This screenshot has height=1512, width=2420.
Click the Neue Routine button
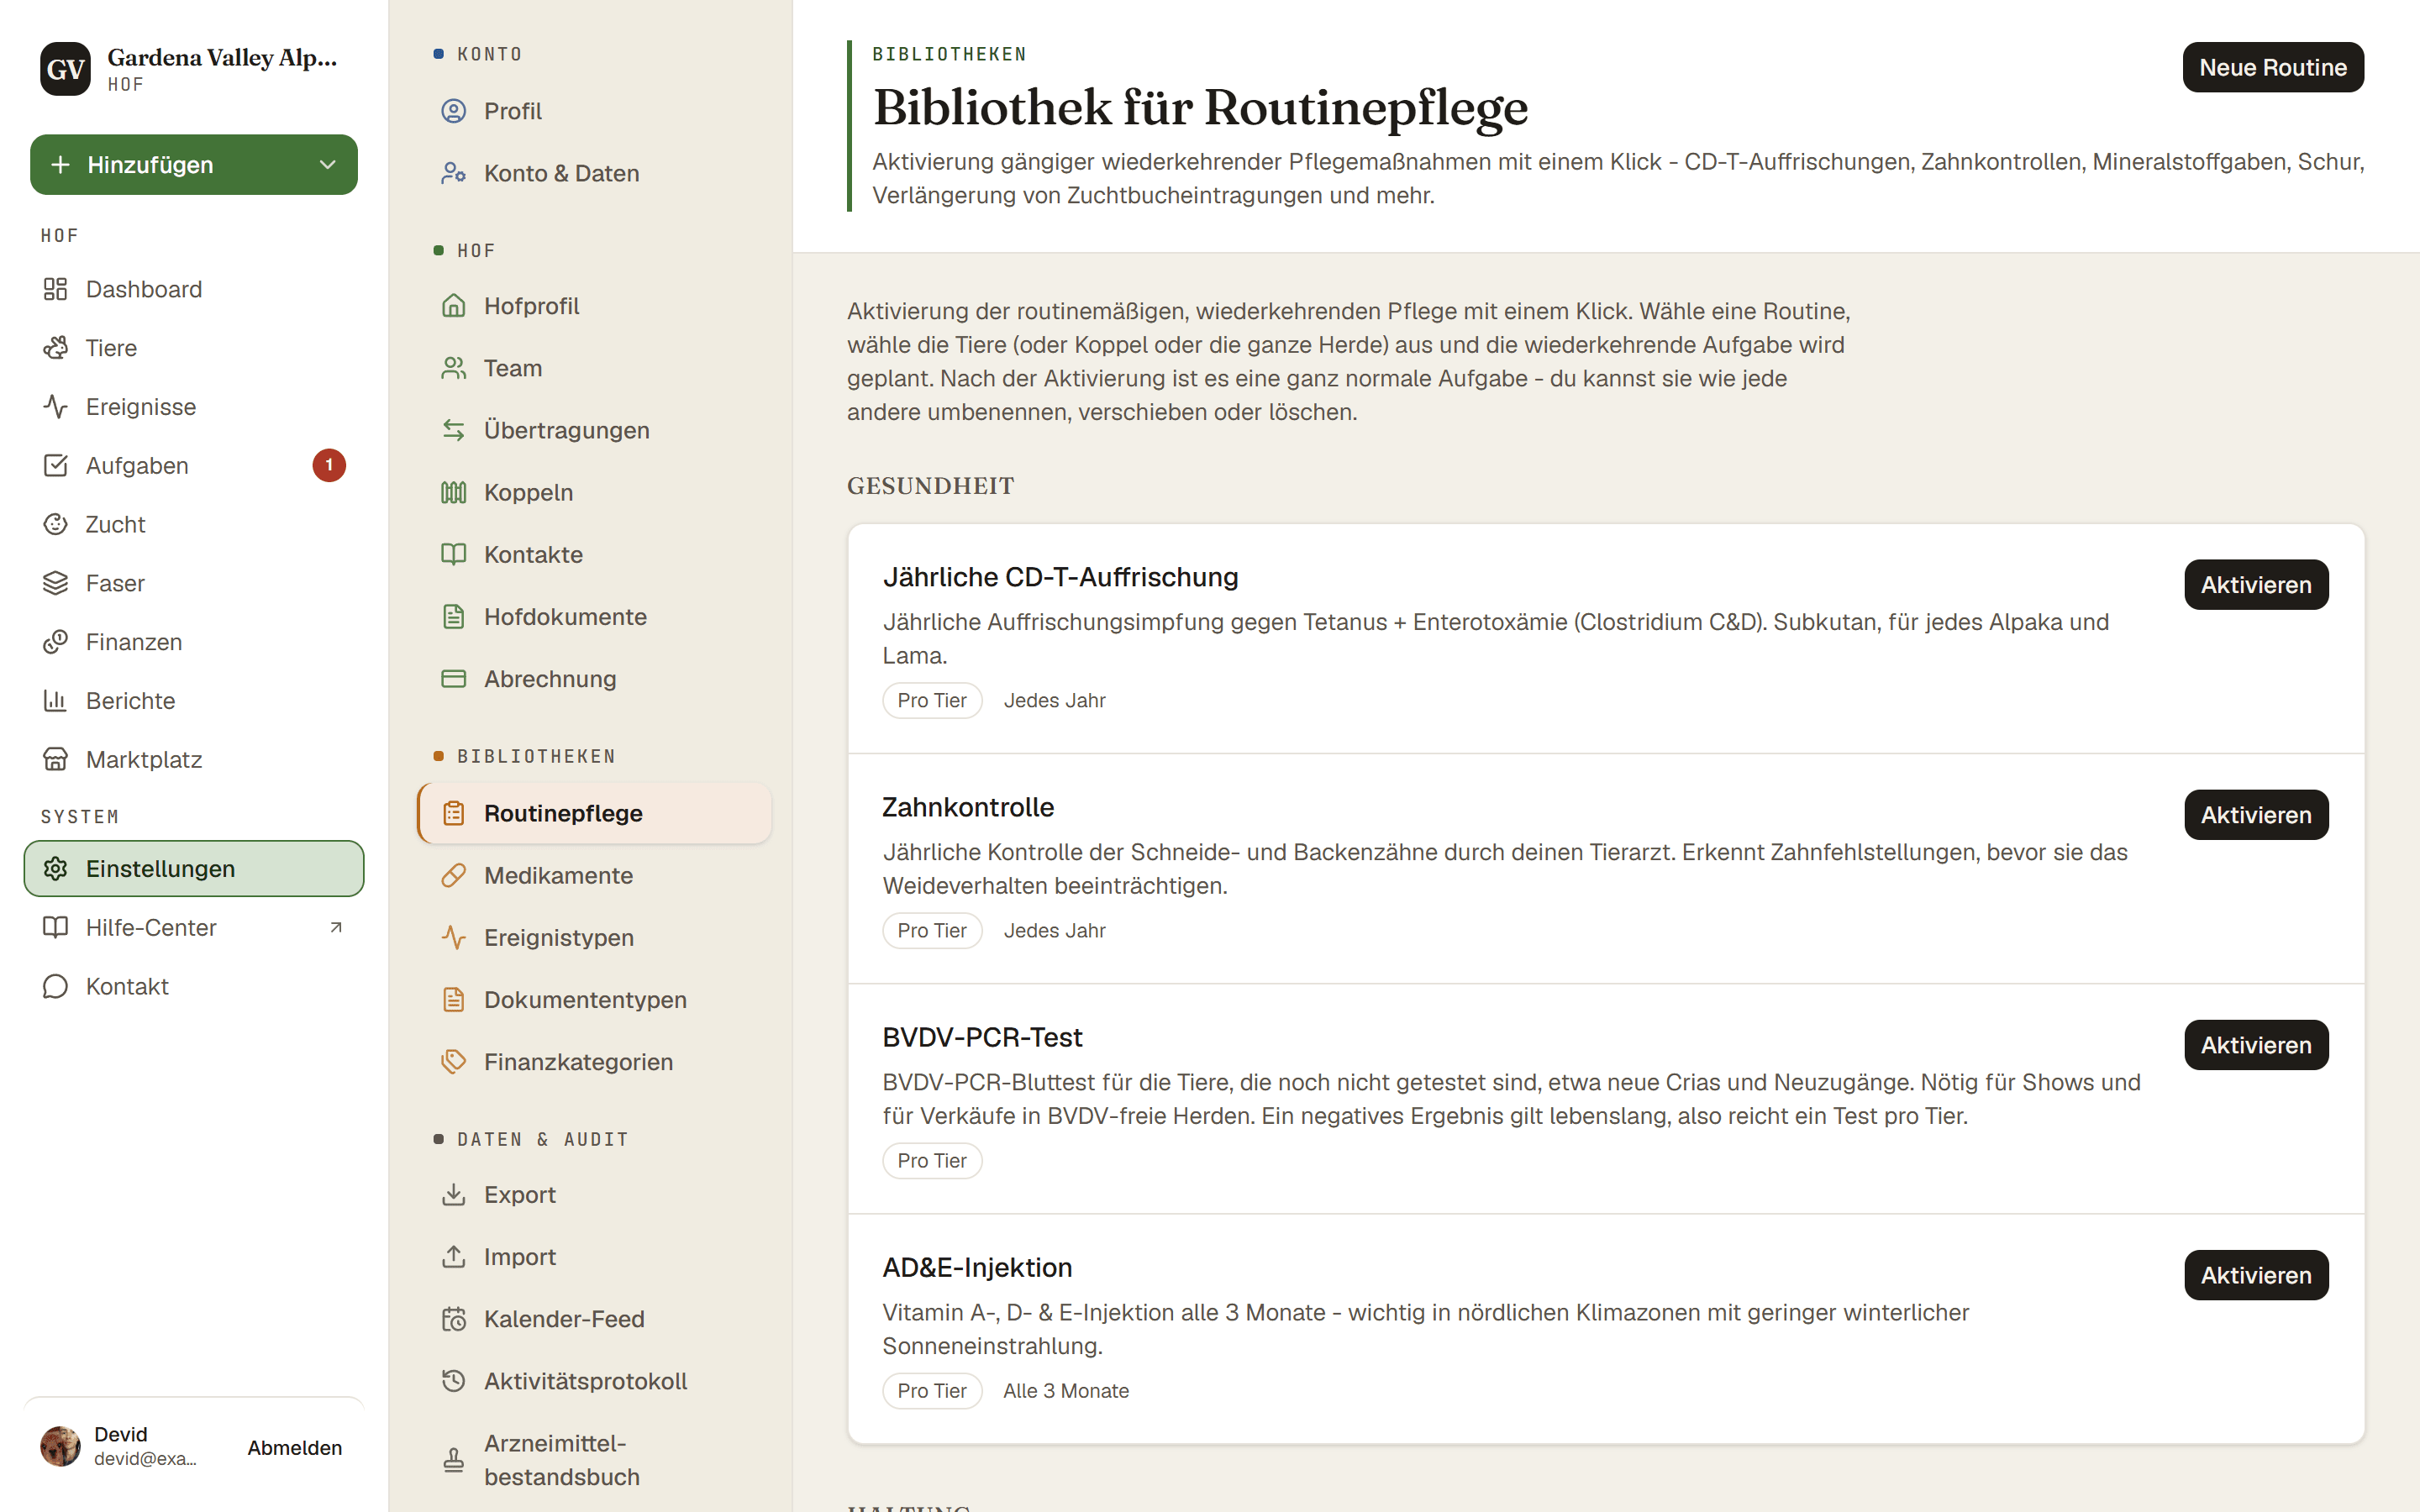(x=2273, y=67)
